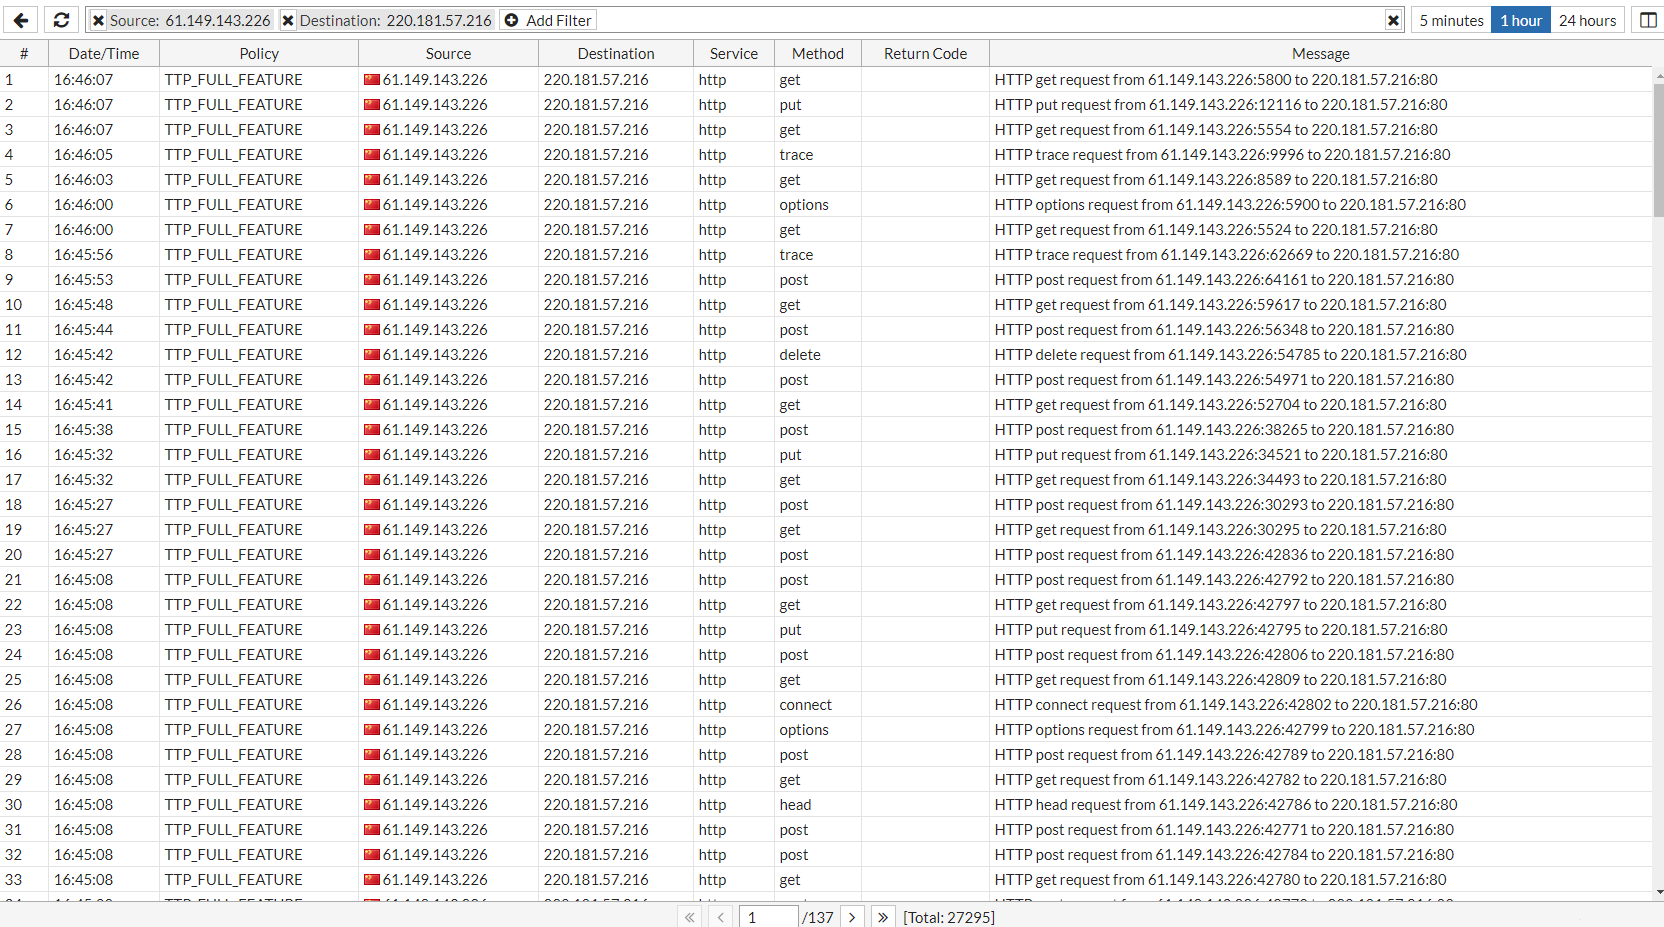This screenshot has height=927, width=1664.
Task: Remove the Destination 220.181.57.216 filter
Action: (x=288, y=20)
